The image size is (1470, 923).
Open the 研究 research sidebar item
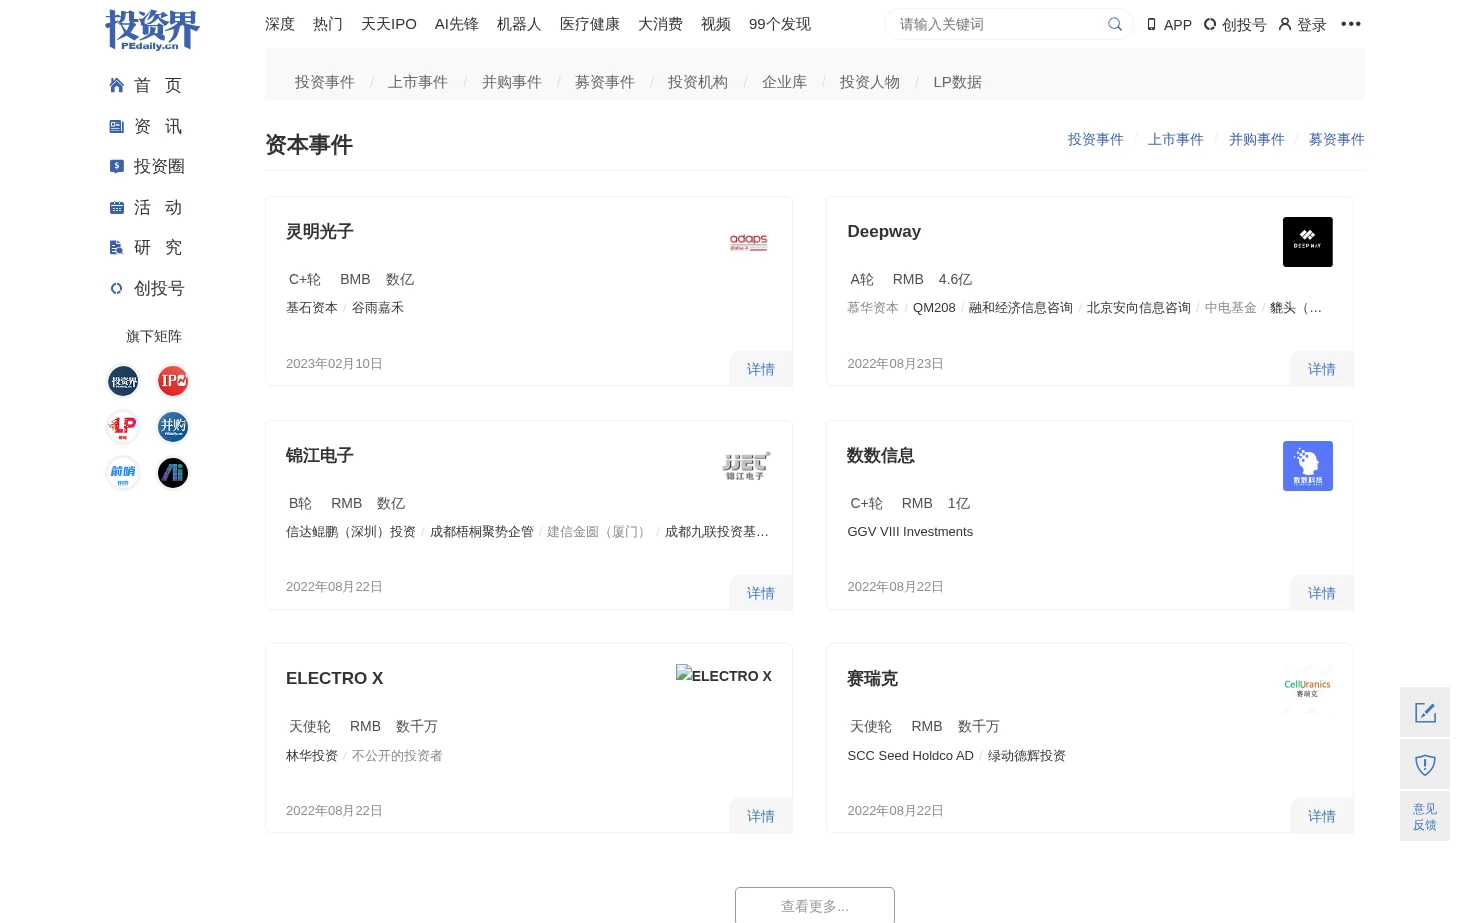tap(146, 247)
